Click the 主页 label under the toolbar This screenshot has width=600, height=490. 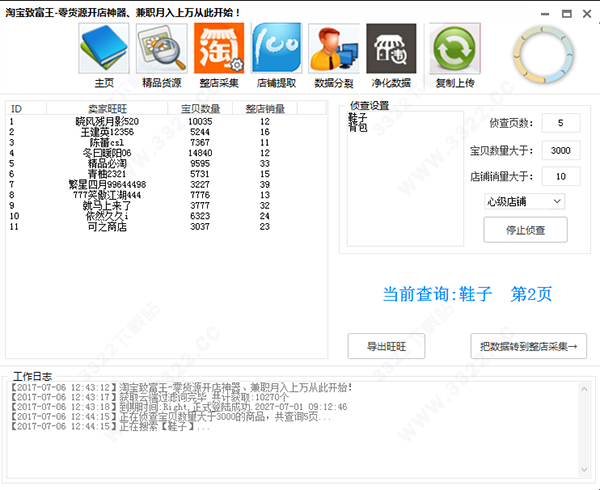104,83
